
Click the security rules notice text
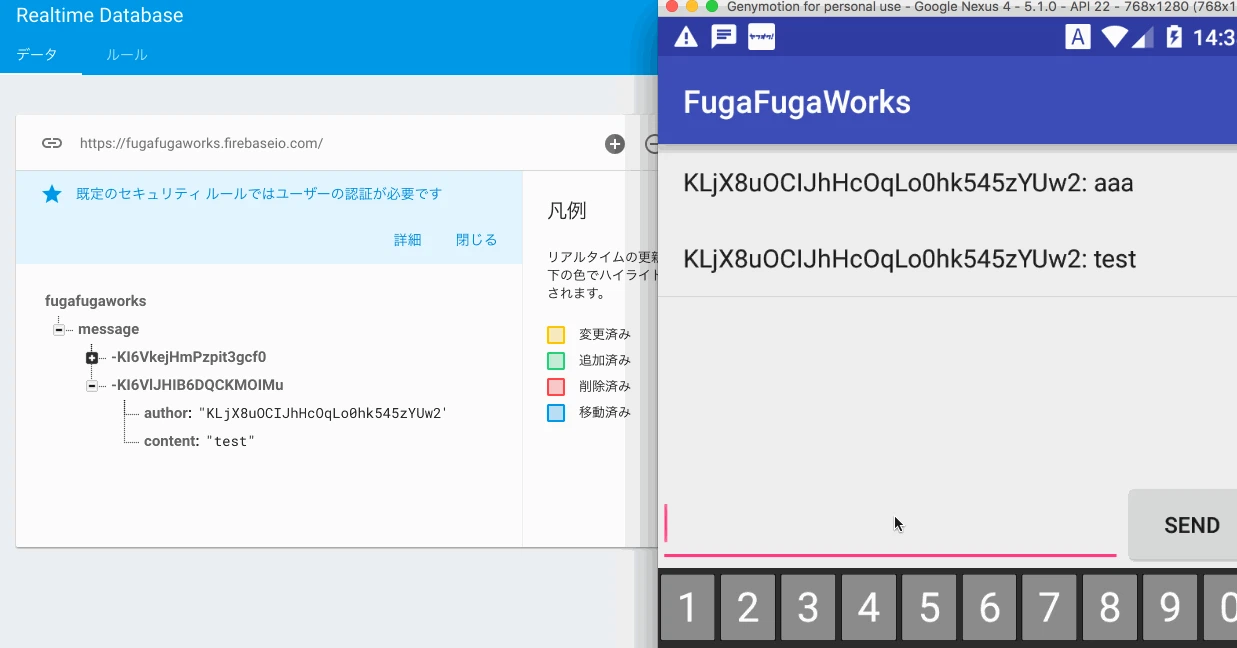click(259, 194)
